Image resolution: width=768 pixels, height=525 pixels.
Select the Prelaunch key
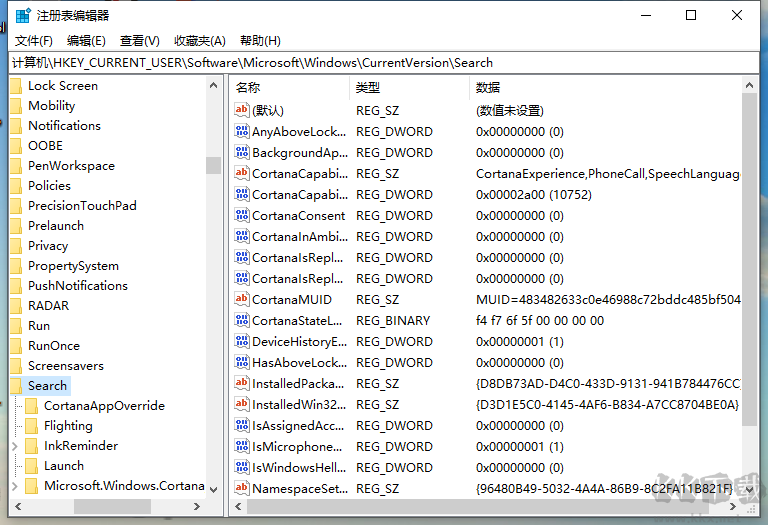point(56,226)
